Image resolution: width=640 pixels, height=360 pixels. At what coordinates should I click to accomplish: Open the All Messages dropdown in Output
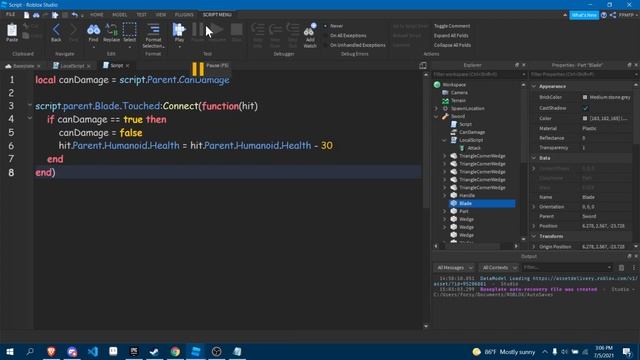point(454,268)
